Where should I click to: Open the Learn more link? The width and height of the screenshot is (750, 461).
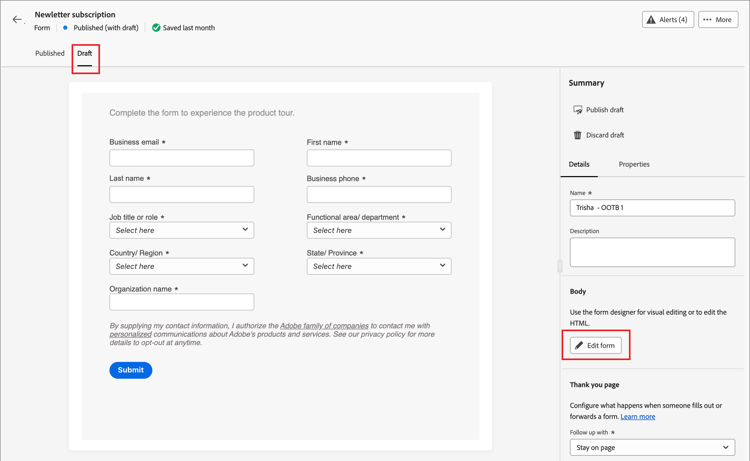(x=638, y=417)
